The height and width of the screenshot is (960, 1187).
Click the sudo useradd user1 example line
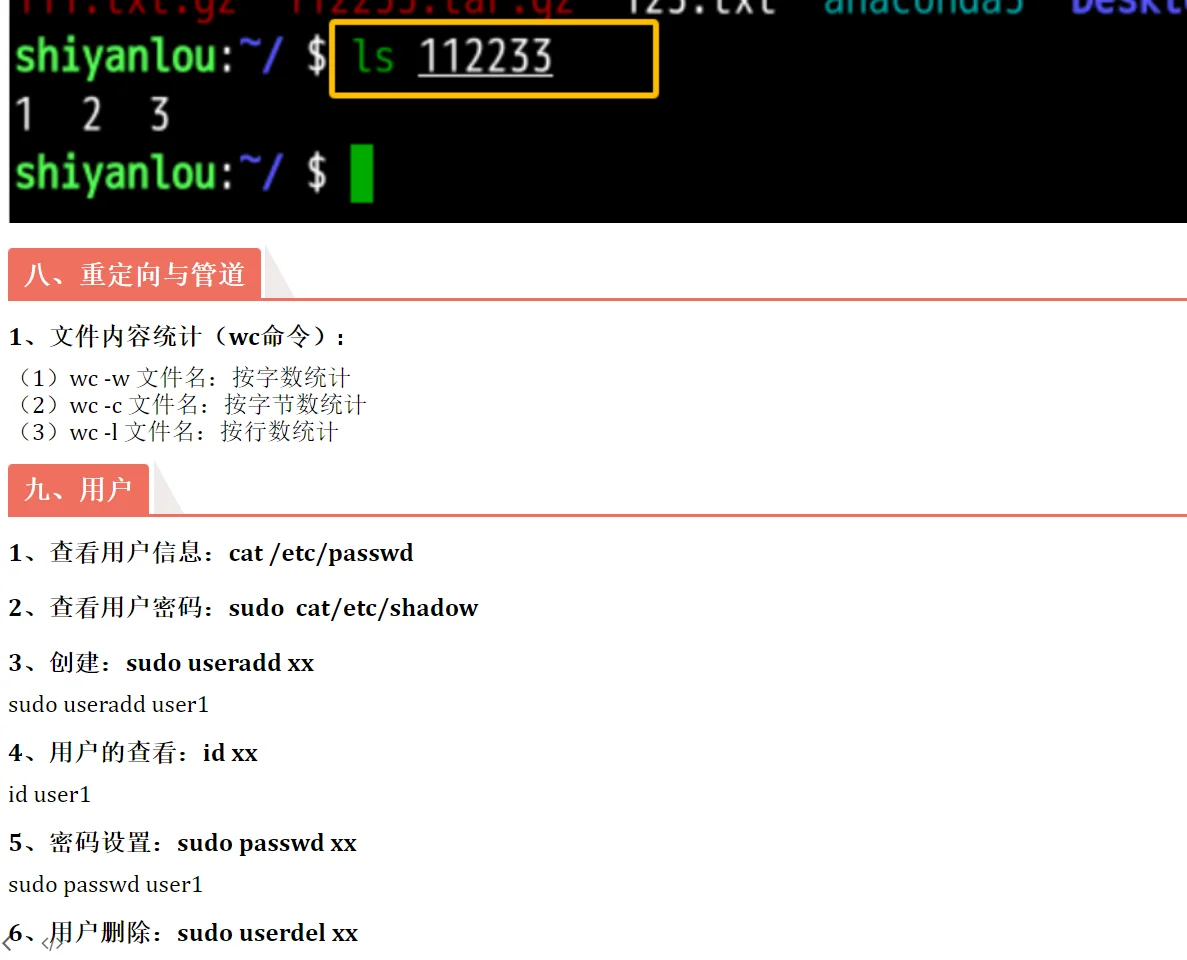point(108,704)
